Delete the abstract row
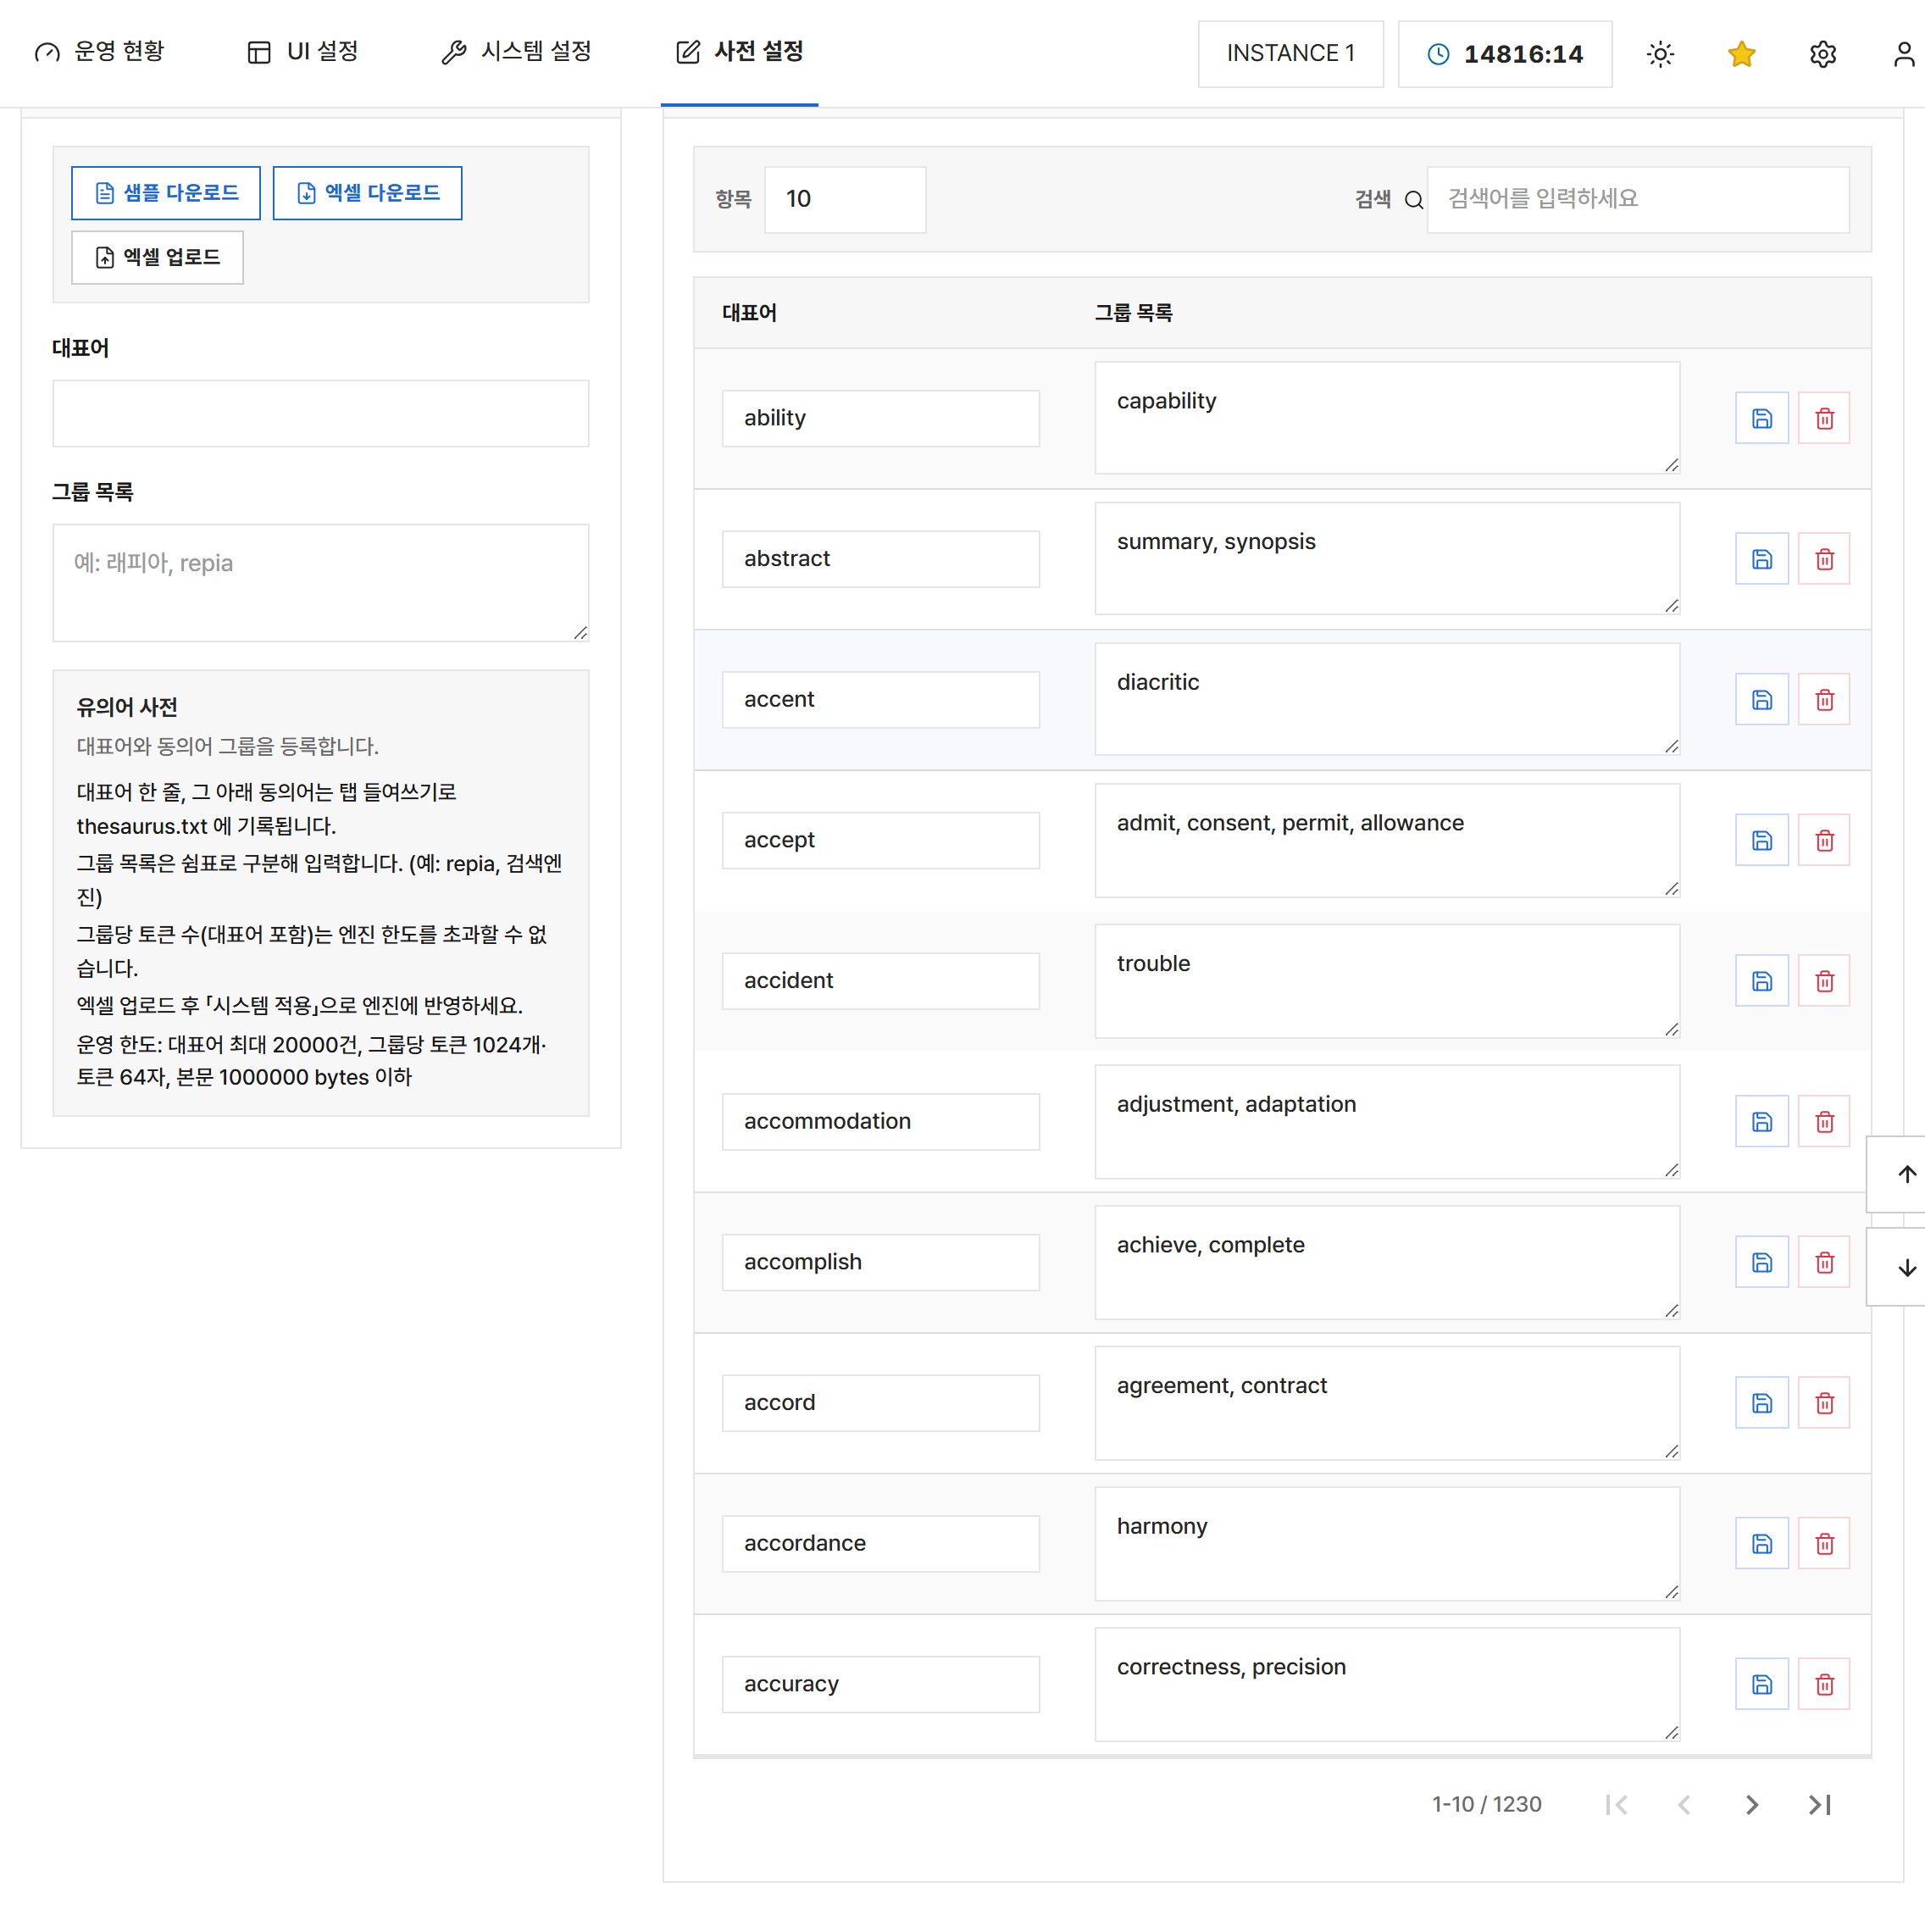The height and width of the screenshot is (1932, 1925). coord(1824,559)
